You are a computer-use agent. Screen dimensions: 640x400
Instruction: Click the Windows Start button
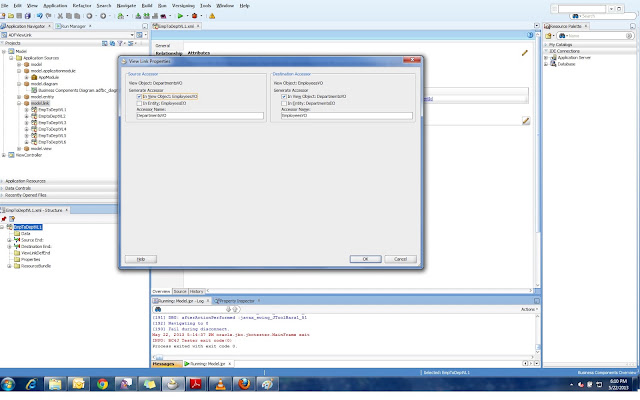point(8,384)
